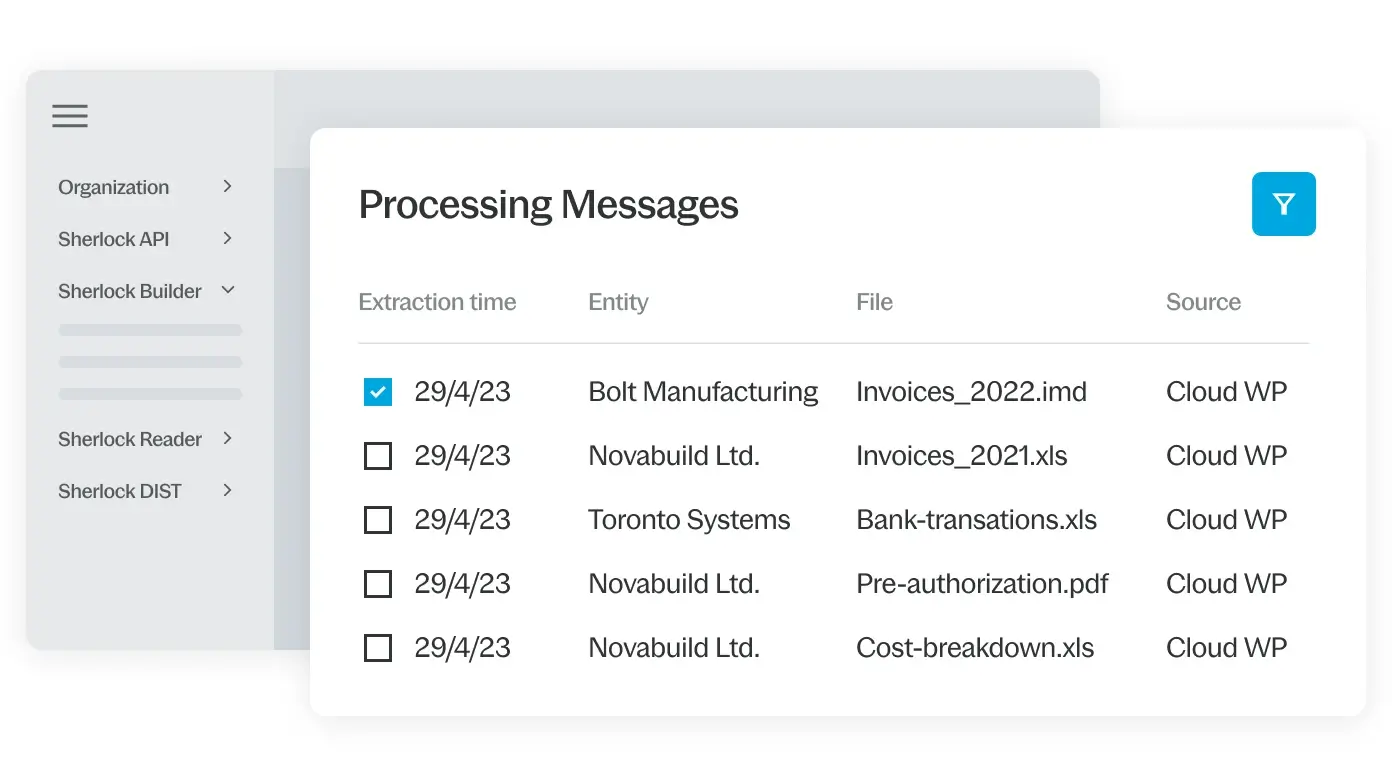1392x784 pixels.
Task: Click the Source column header
Action: click(1203, 302)
